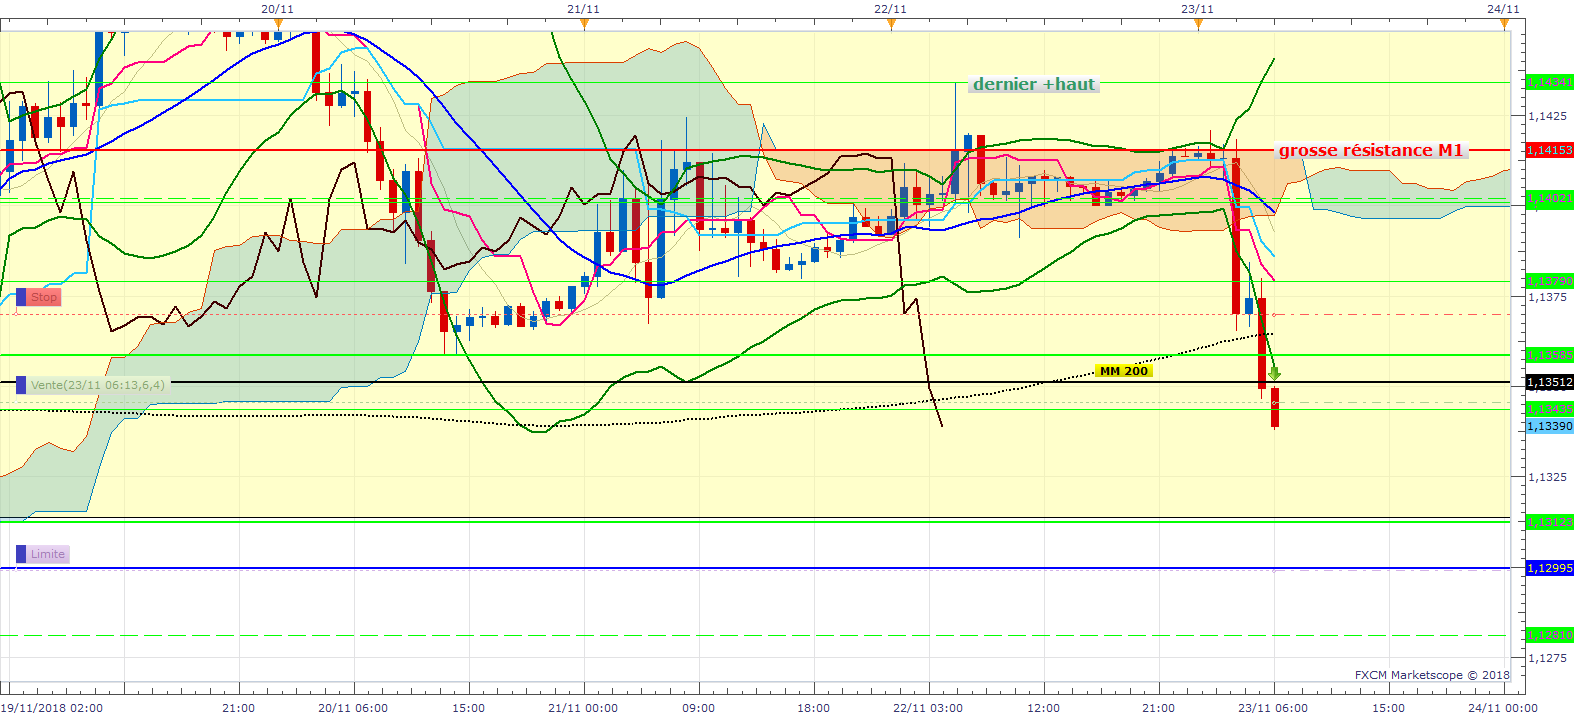
Task: Click the green 1,13790 level price tag
Action: [x=1549, y=281]
